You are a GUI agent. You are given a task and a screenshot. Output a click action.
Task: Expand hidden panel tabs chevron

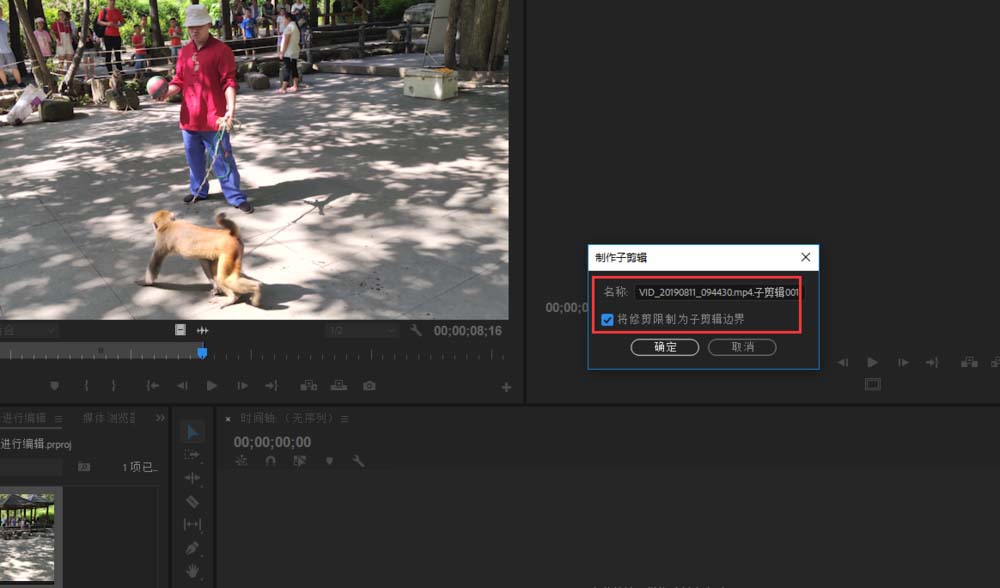click(160, 418)
